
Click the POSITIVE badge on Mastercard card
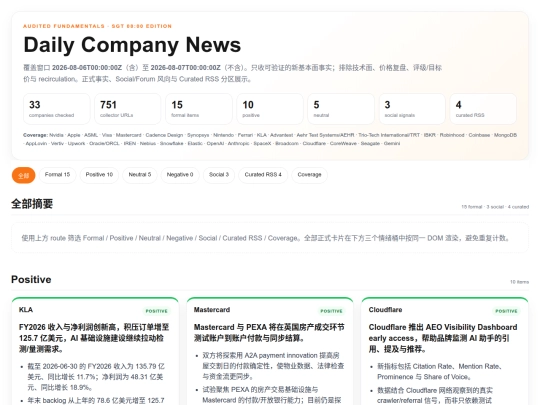[x=331, y=311]
